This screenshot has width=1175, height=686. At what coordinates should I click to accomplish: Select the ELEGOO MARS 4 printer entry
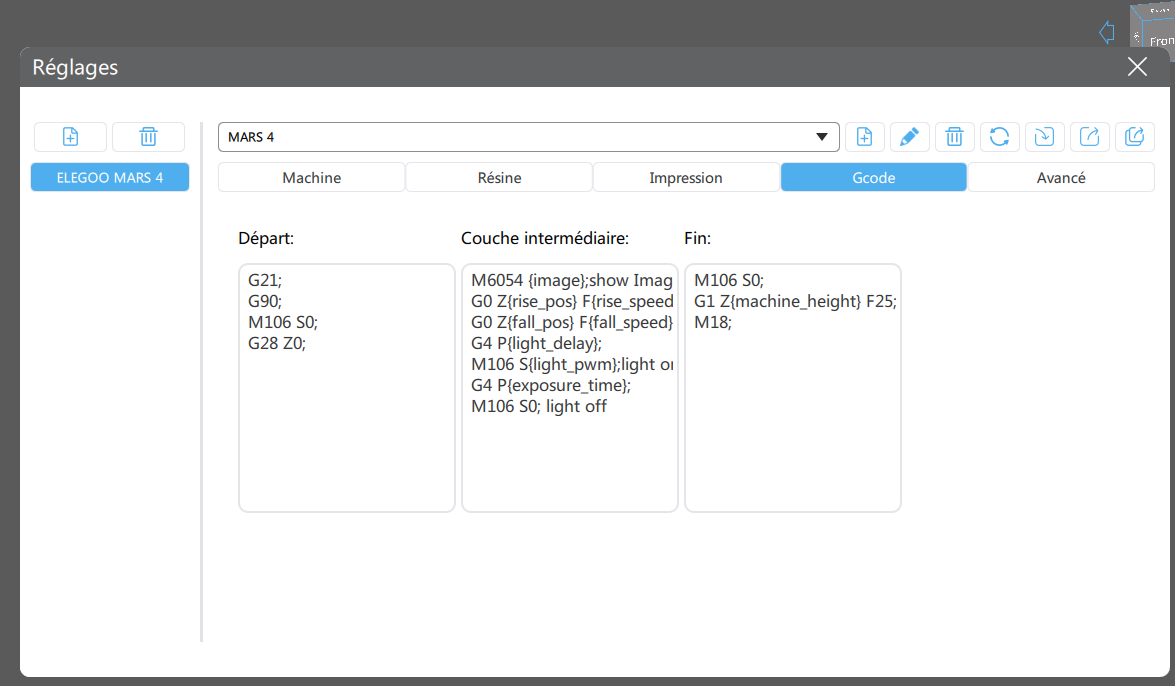click(110, 178)
